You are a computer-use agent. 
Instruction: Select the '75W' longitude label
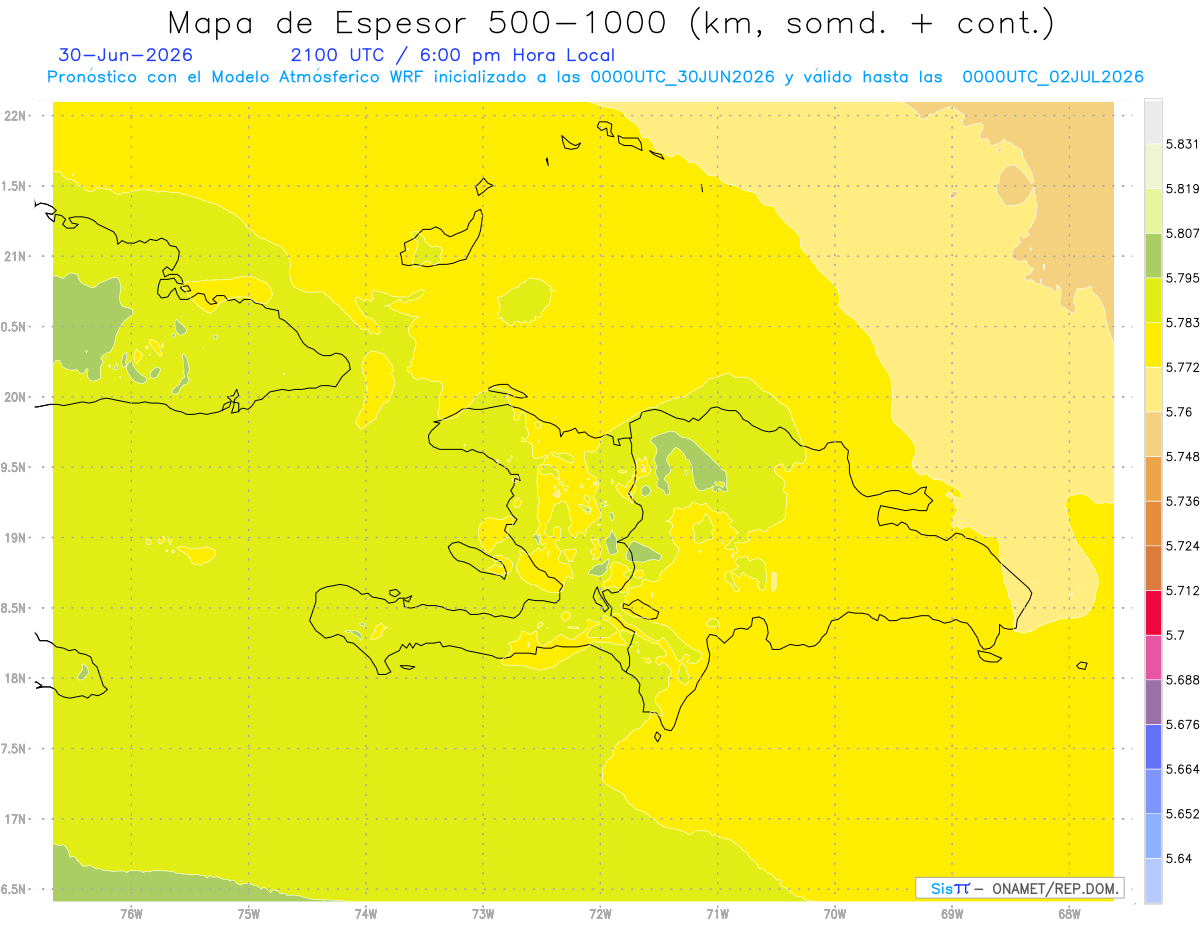248,914
